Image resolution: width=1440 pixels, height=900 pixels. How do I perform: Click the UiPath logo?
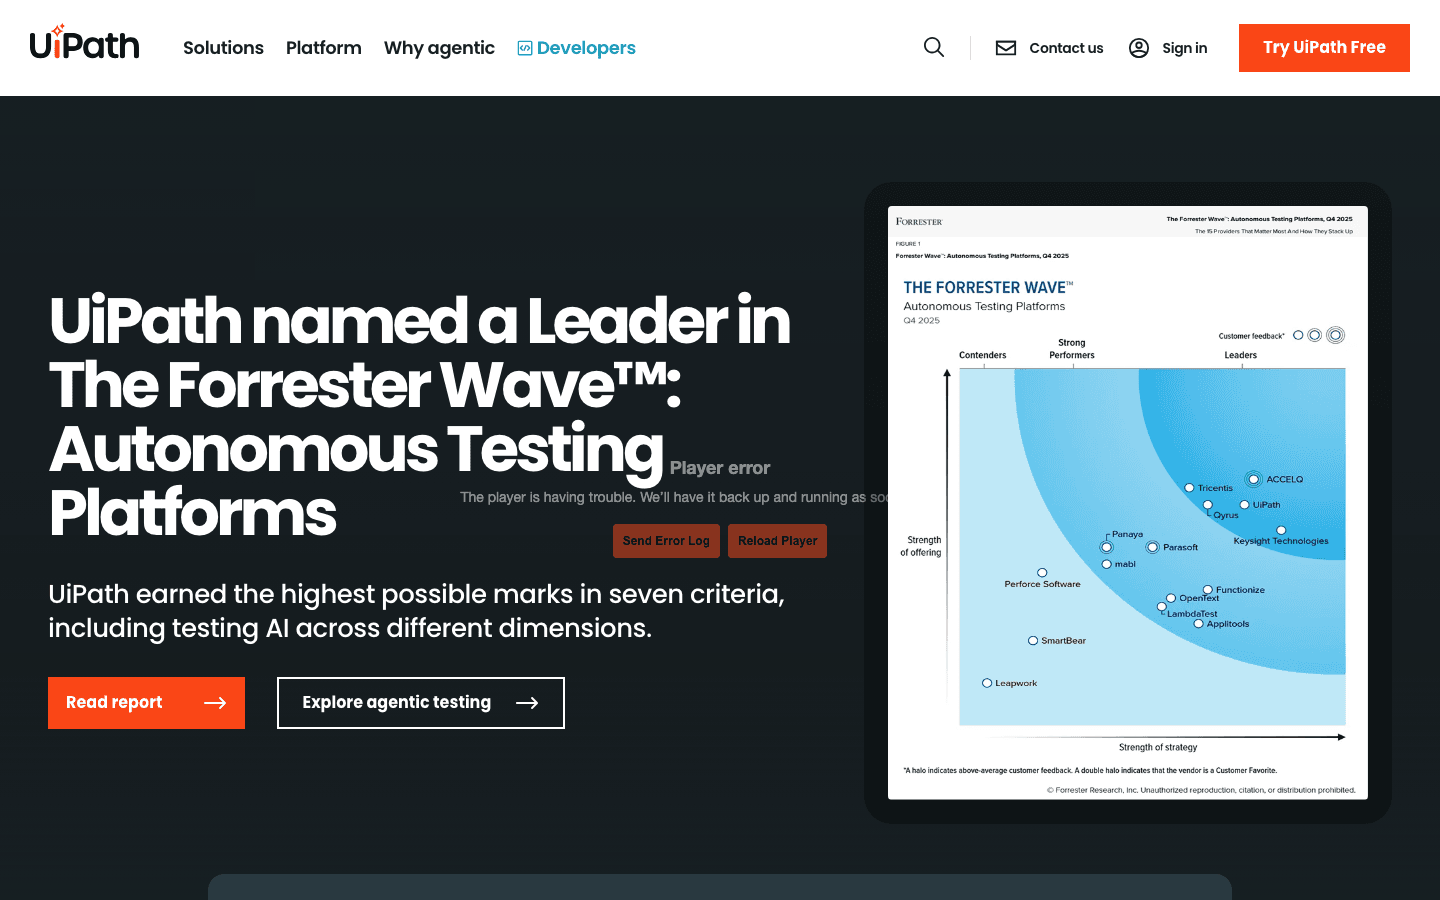point(85,46)
